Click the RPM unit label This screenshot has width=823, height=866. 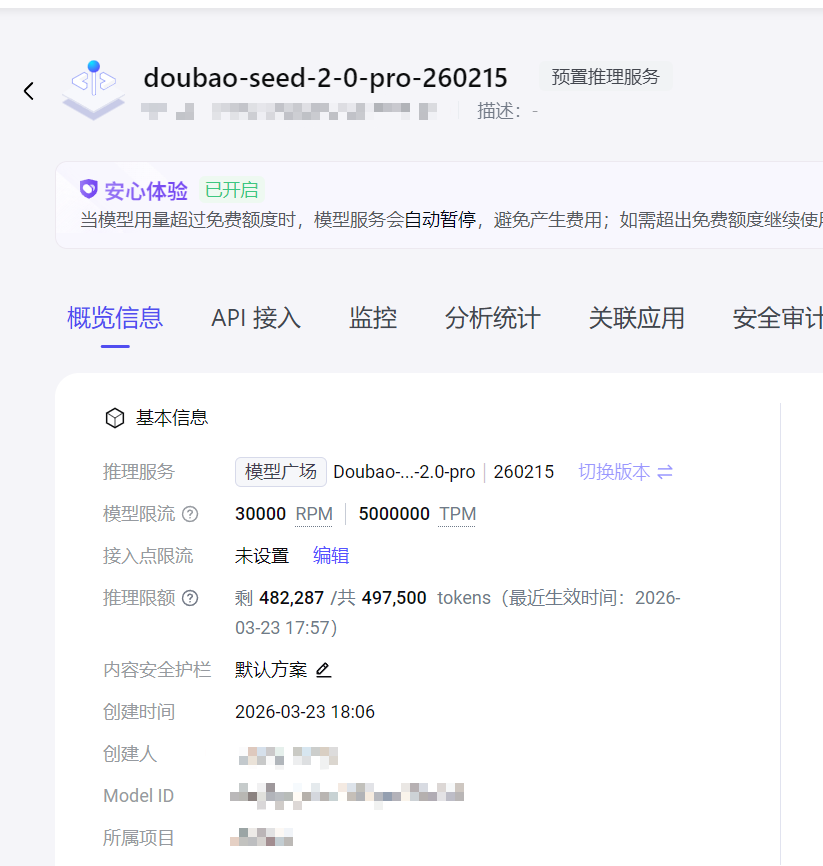coord(314,514)
